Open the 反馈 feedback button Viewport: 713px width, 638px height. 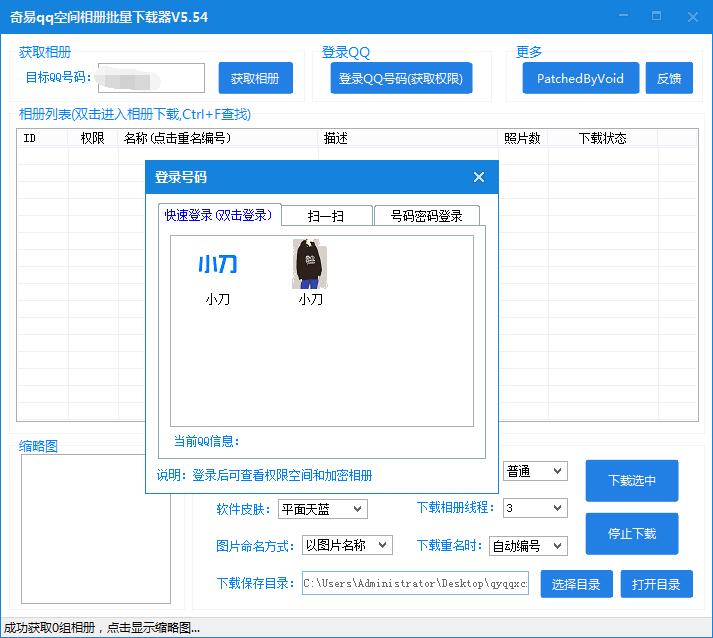coord(669,78)
